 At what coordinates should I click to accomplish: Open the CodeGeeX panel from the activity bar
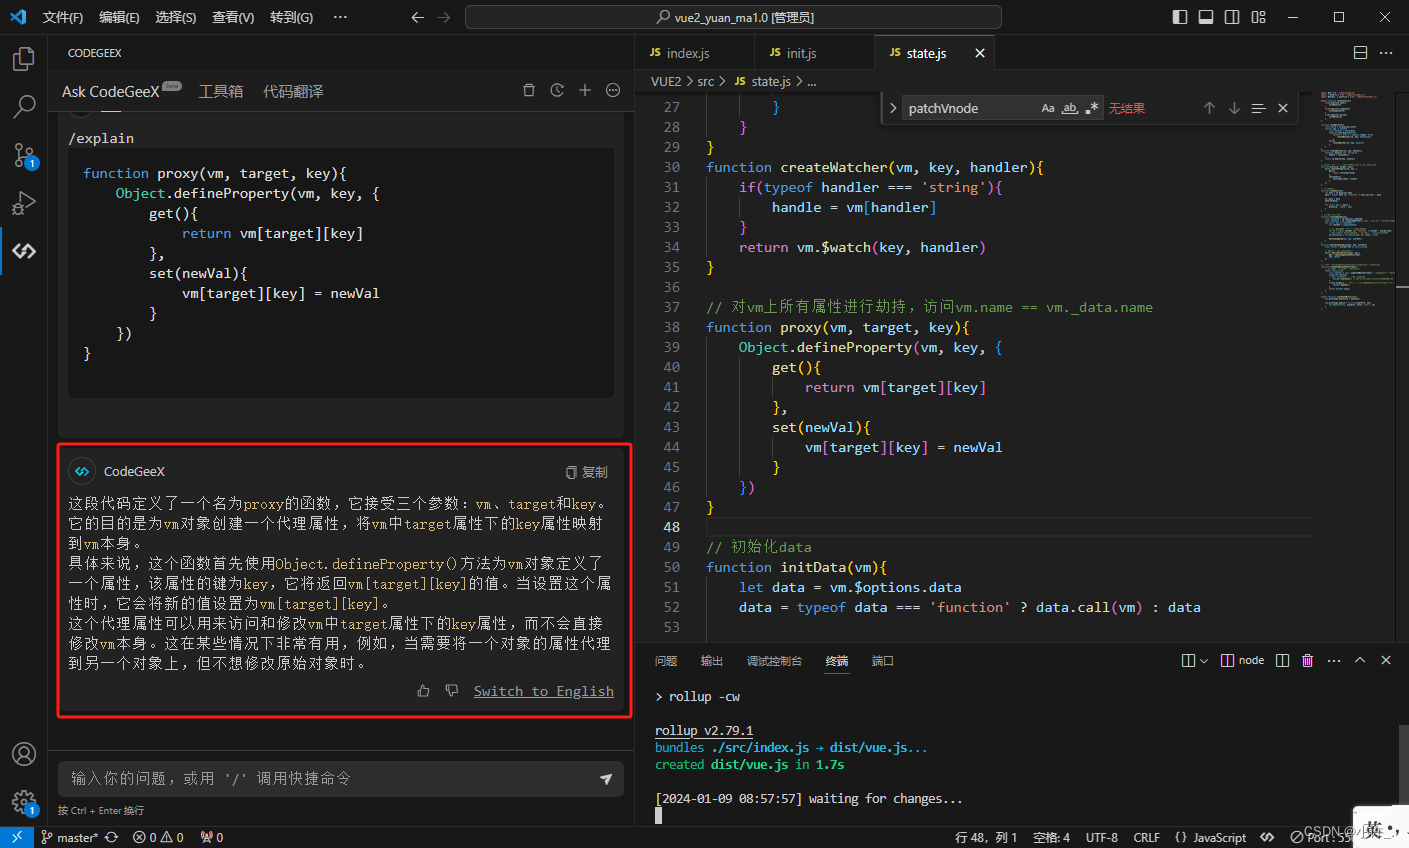pos(23,251)
